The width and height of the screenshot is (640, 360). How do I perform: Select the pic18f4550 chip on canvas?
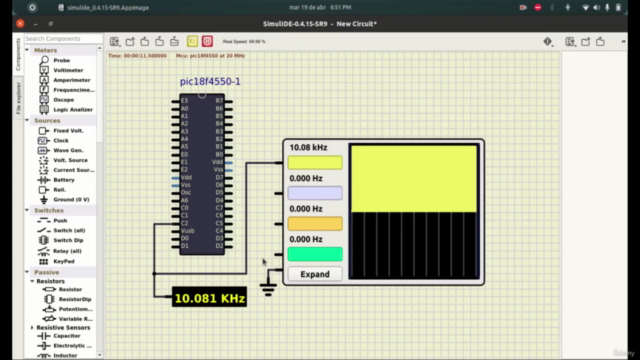pos(202,174)
